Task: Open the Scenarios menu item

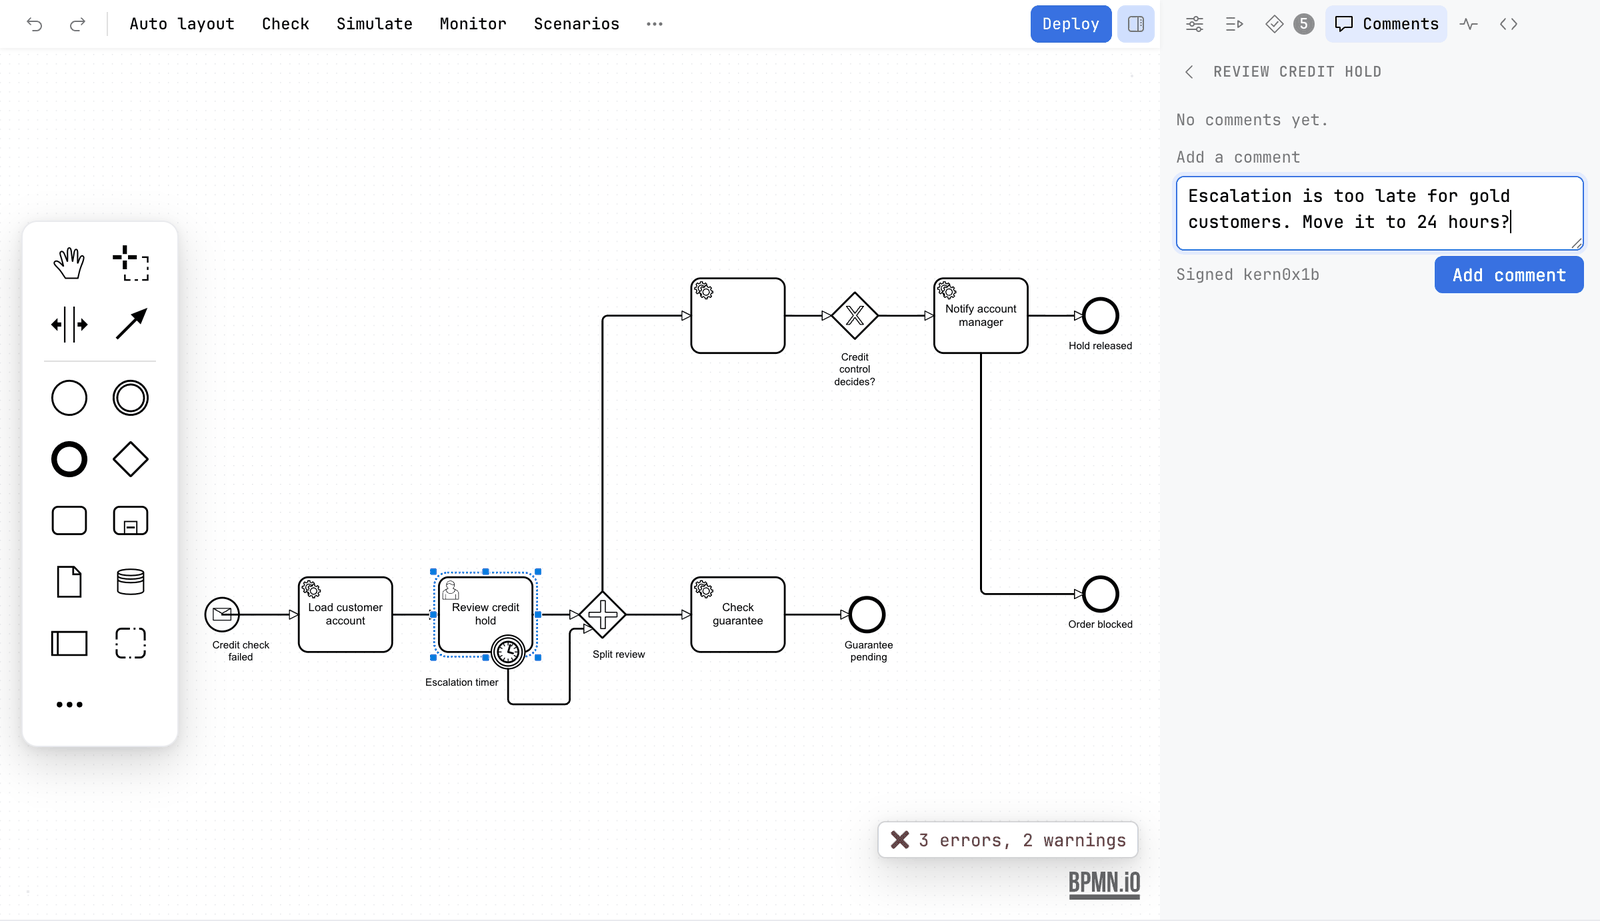Action: 576,24
